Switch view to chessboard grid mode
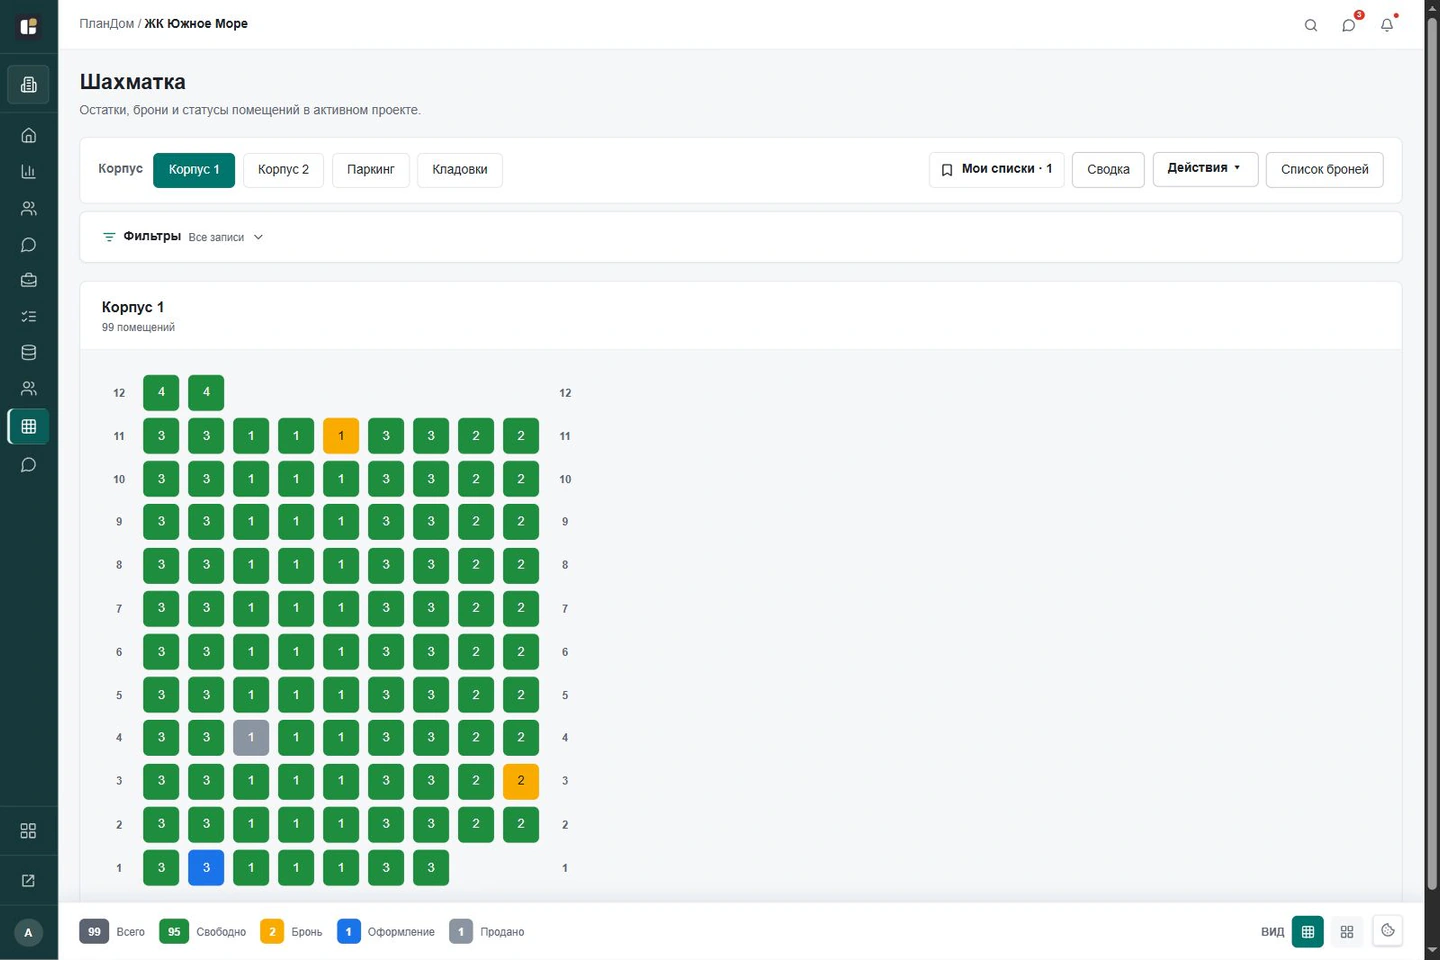1440x960 pixels. click(x=1307, y=932)
